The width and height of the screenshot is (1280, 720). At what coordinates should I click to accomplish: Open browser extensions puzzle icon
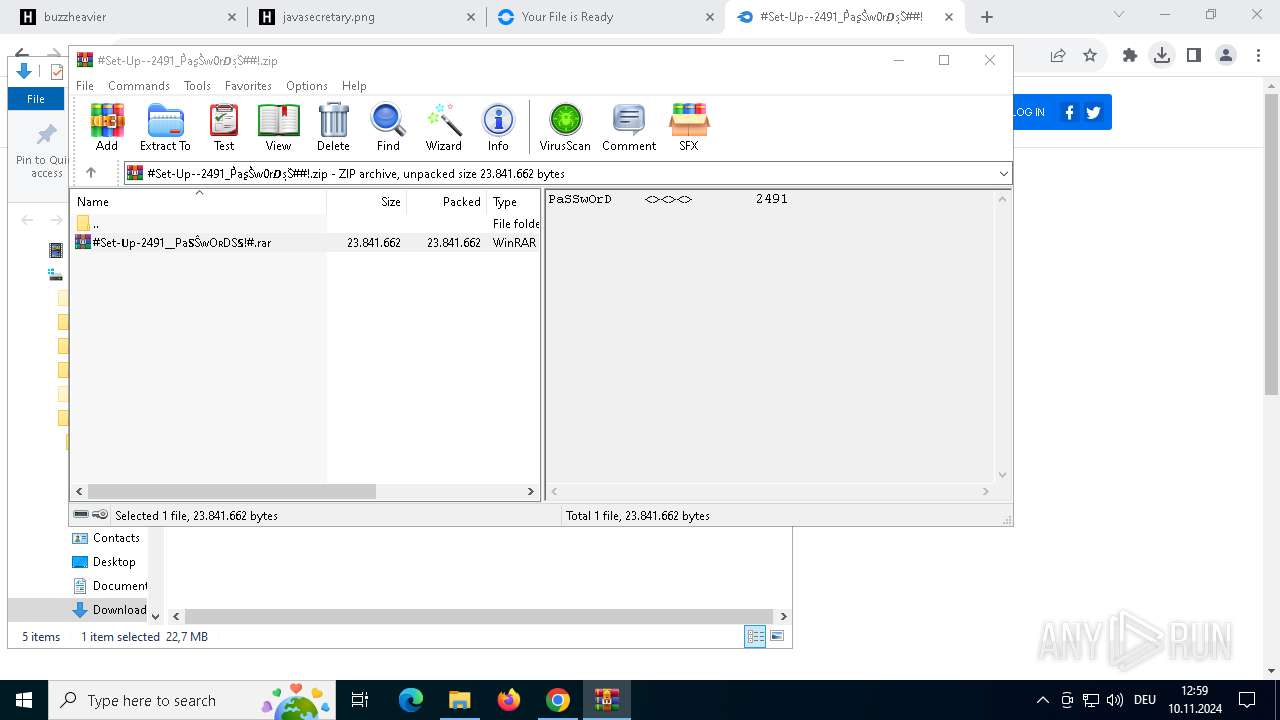coord(1130,56)
